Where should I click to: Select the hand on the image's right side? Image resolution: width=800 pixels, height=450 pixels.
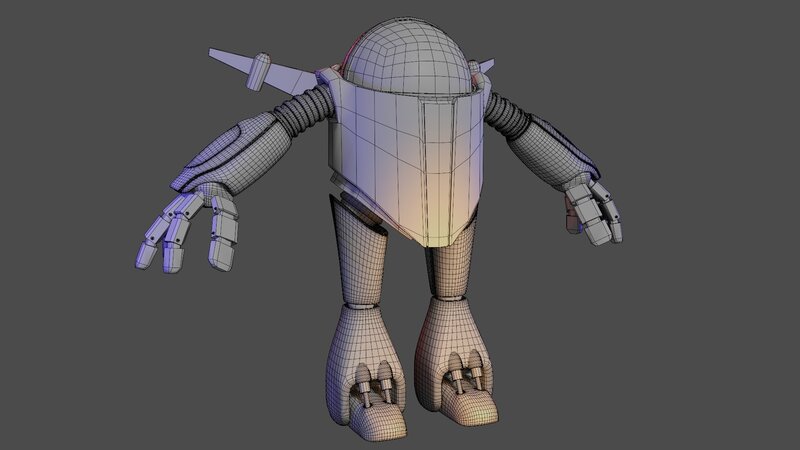(x=594, y=210)
